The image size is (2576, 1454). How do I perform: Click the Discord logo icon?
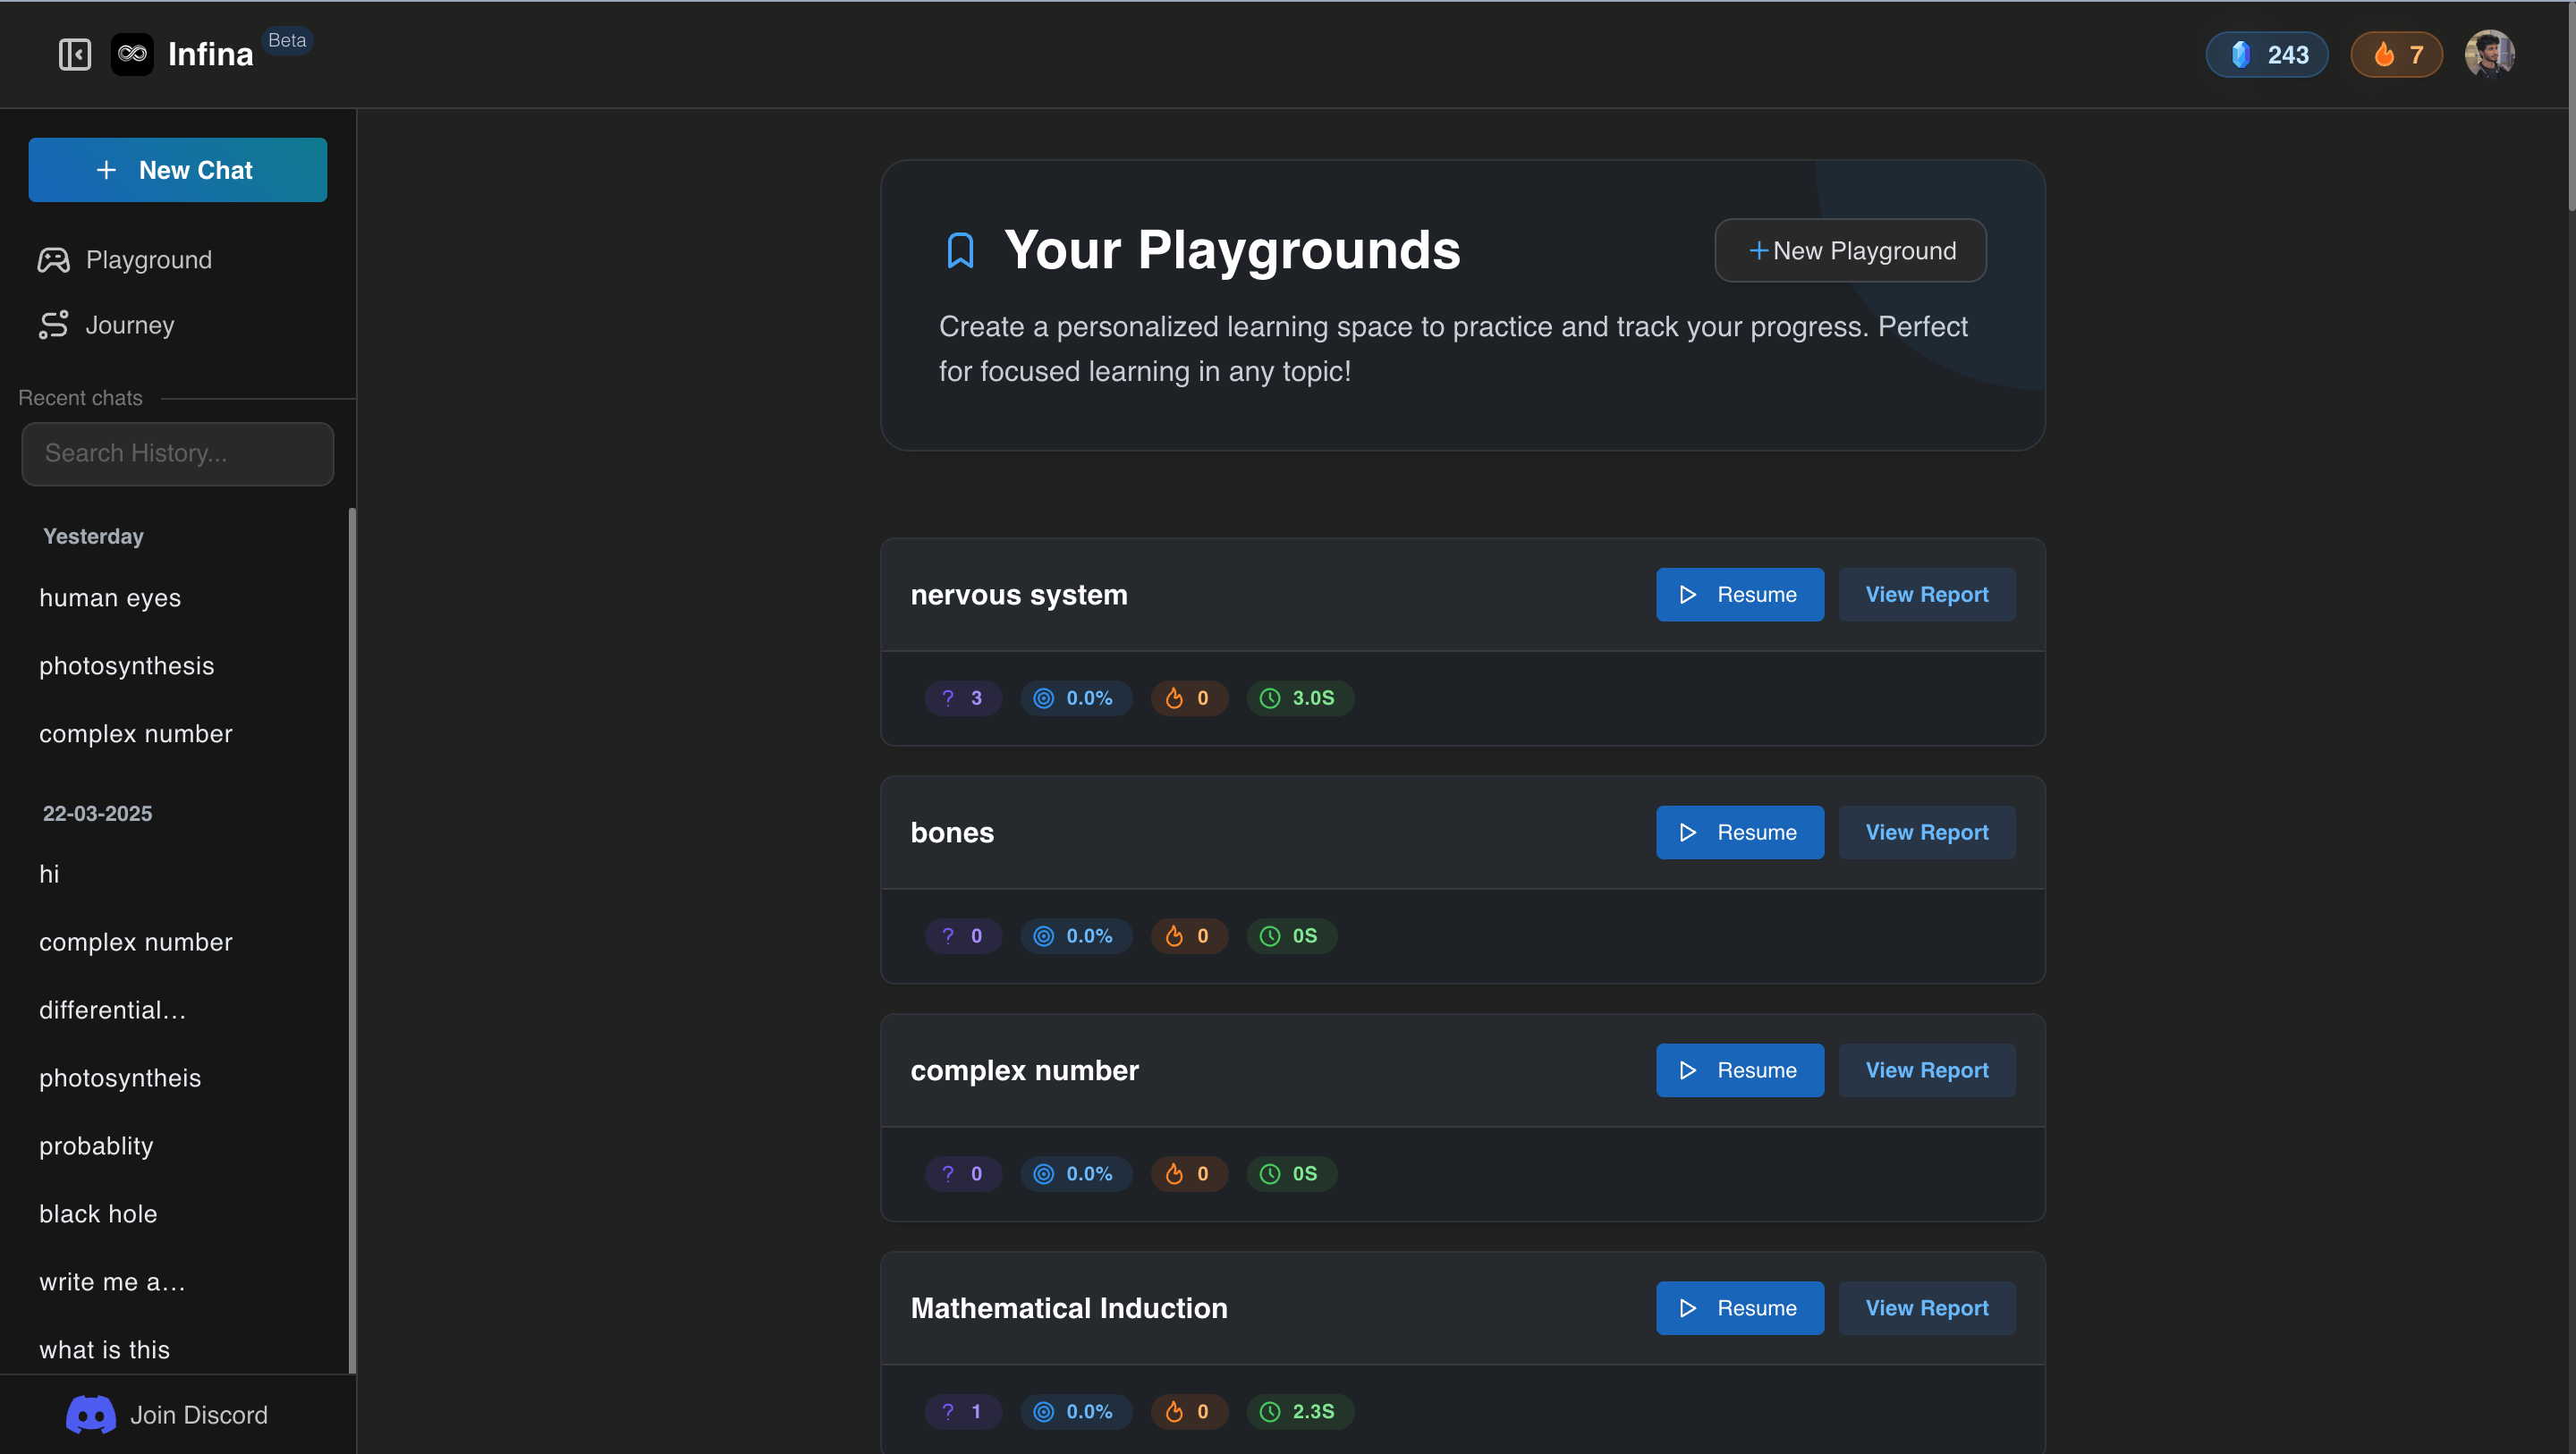tap(91, 1414)
